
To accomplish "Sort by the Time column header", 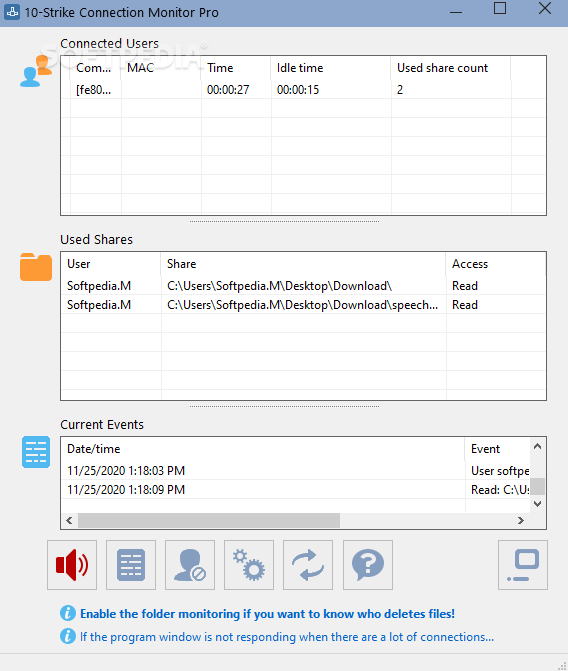I will tap(236, 68).
